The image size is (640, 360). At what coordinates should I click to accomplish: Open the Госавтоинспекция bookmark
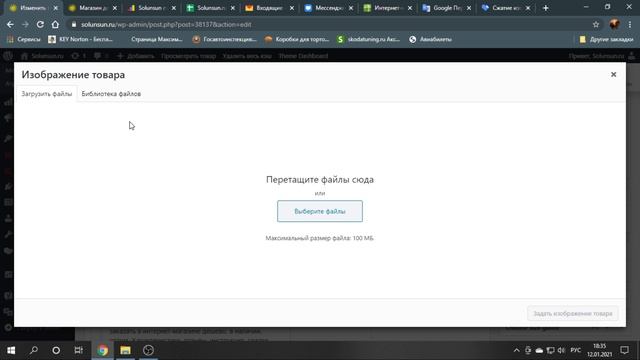coord(224,39)
